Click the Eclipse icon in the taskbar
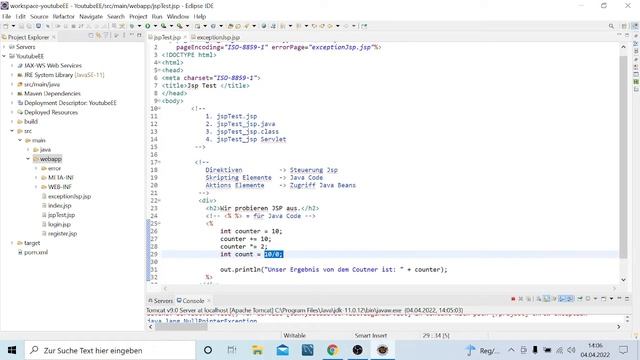The height and width of the screenshot is (360, 640). (382, 350)
